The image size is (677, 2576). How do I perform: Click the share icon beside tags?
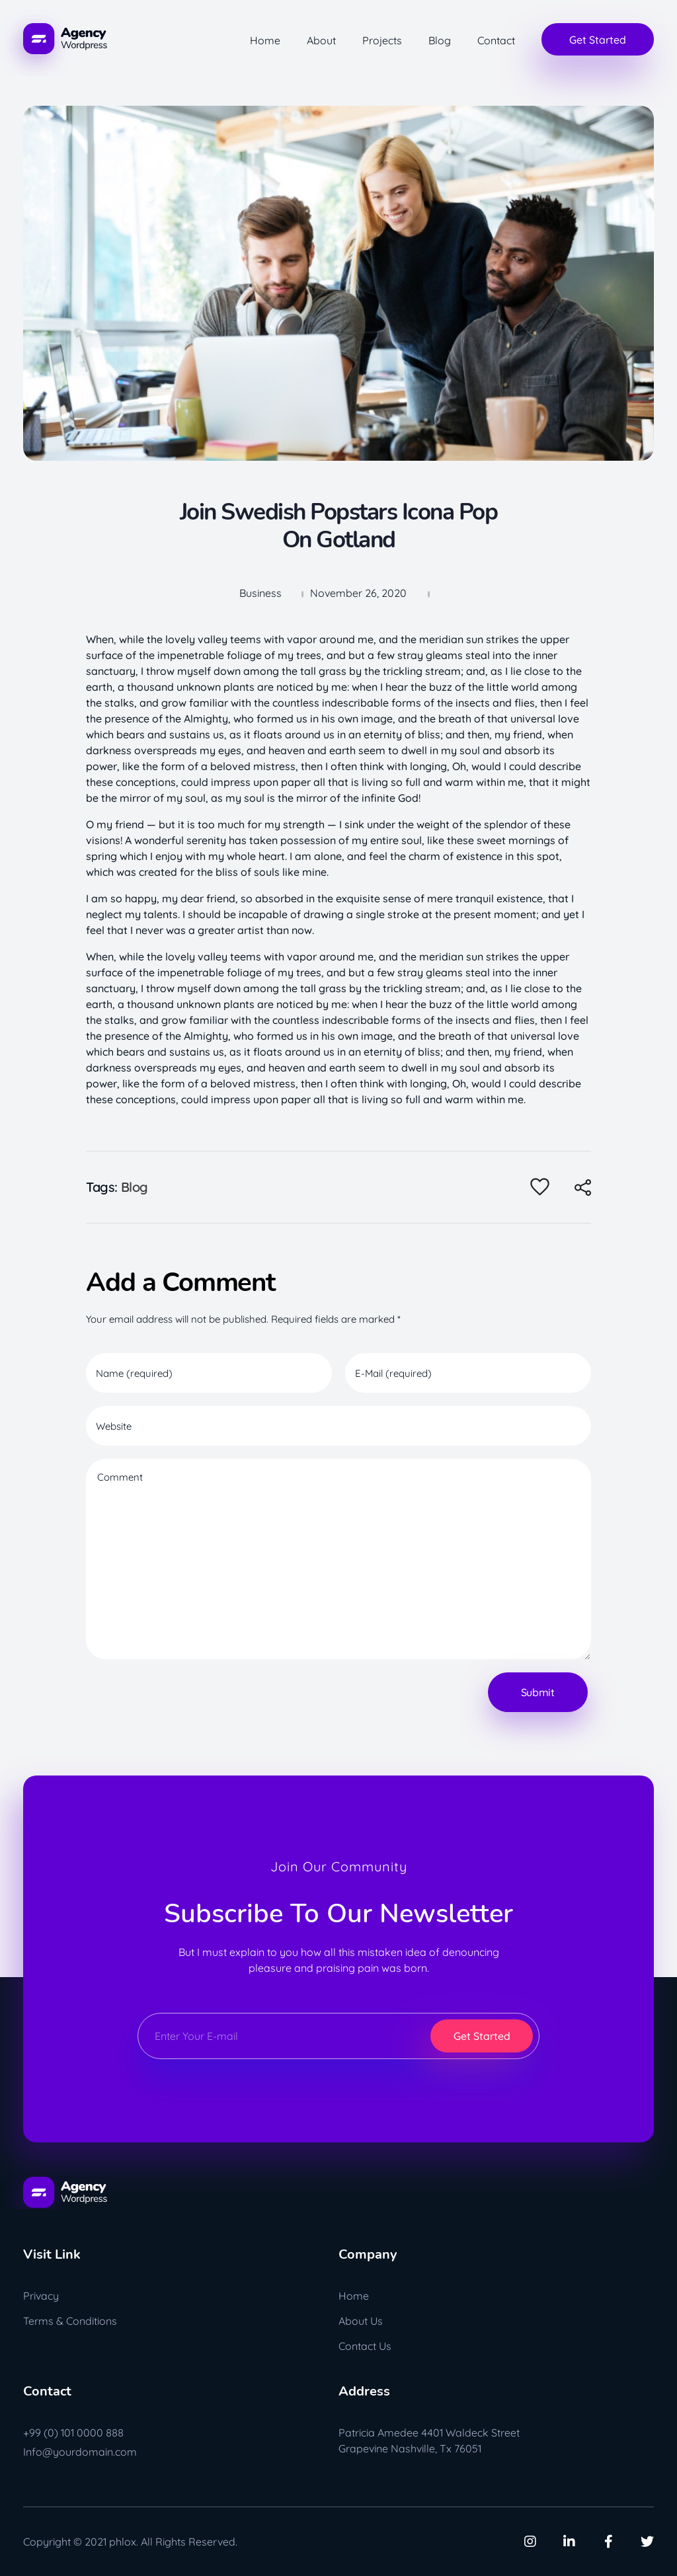(583, 1187)
